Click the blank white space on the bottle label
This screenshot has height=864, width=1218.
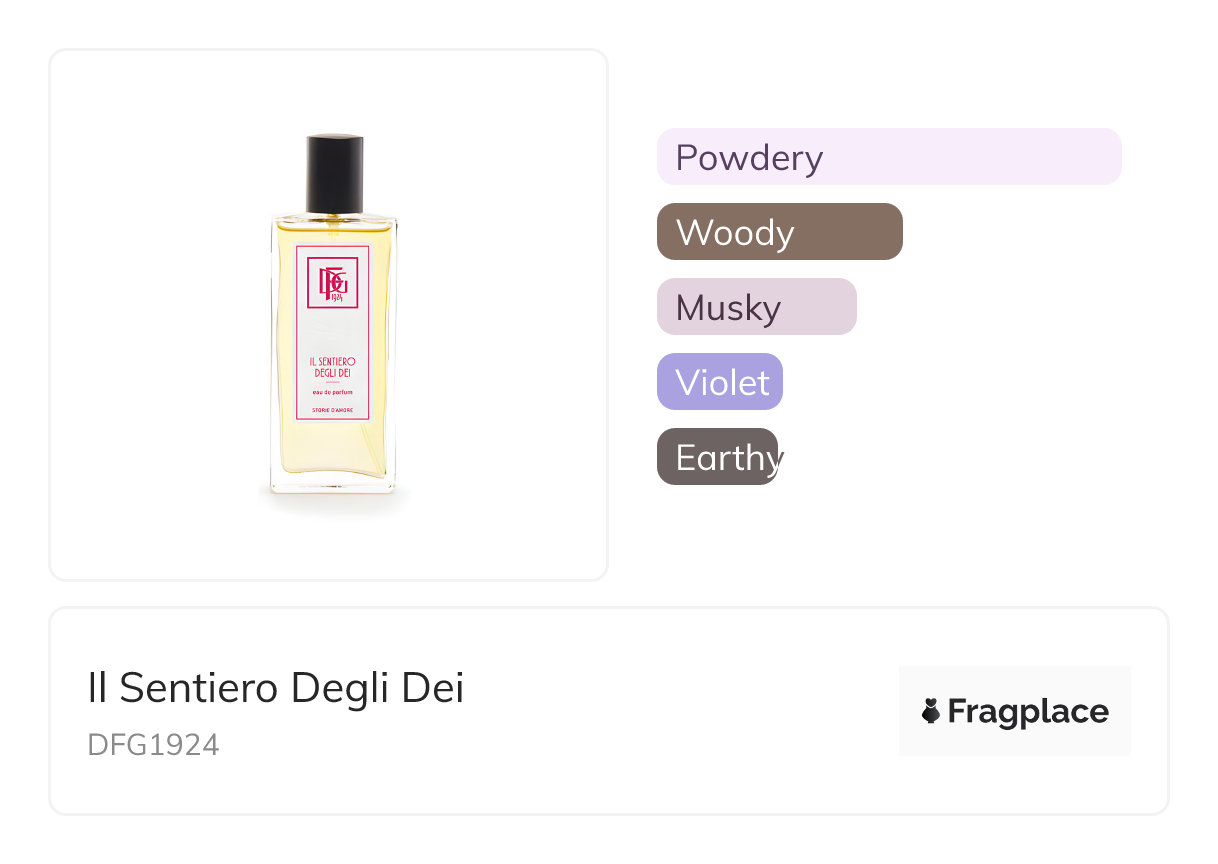tap(334, 332)
